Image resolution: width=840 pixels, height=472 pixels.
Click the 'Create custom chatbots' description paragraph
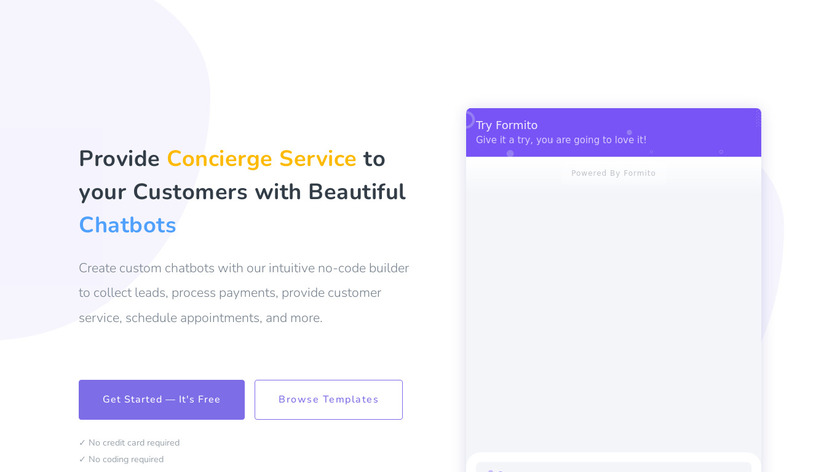point(244,268)
